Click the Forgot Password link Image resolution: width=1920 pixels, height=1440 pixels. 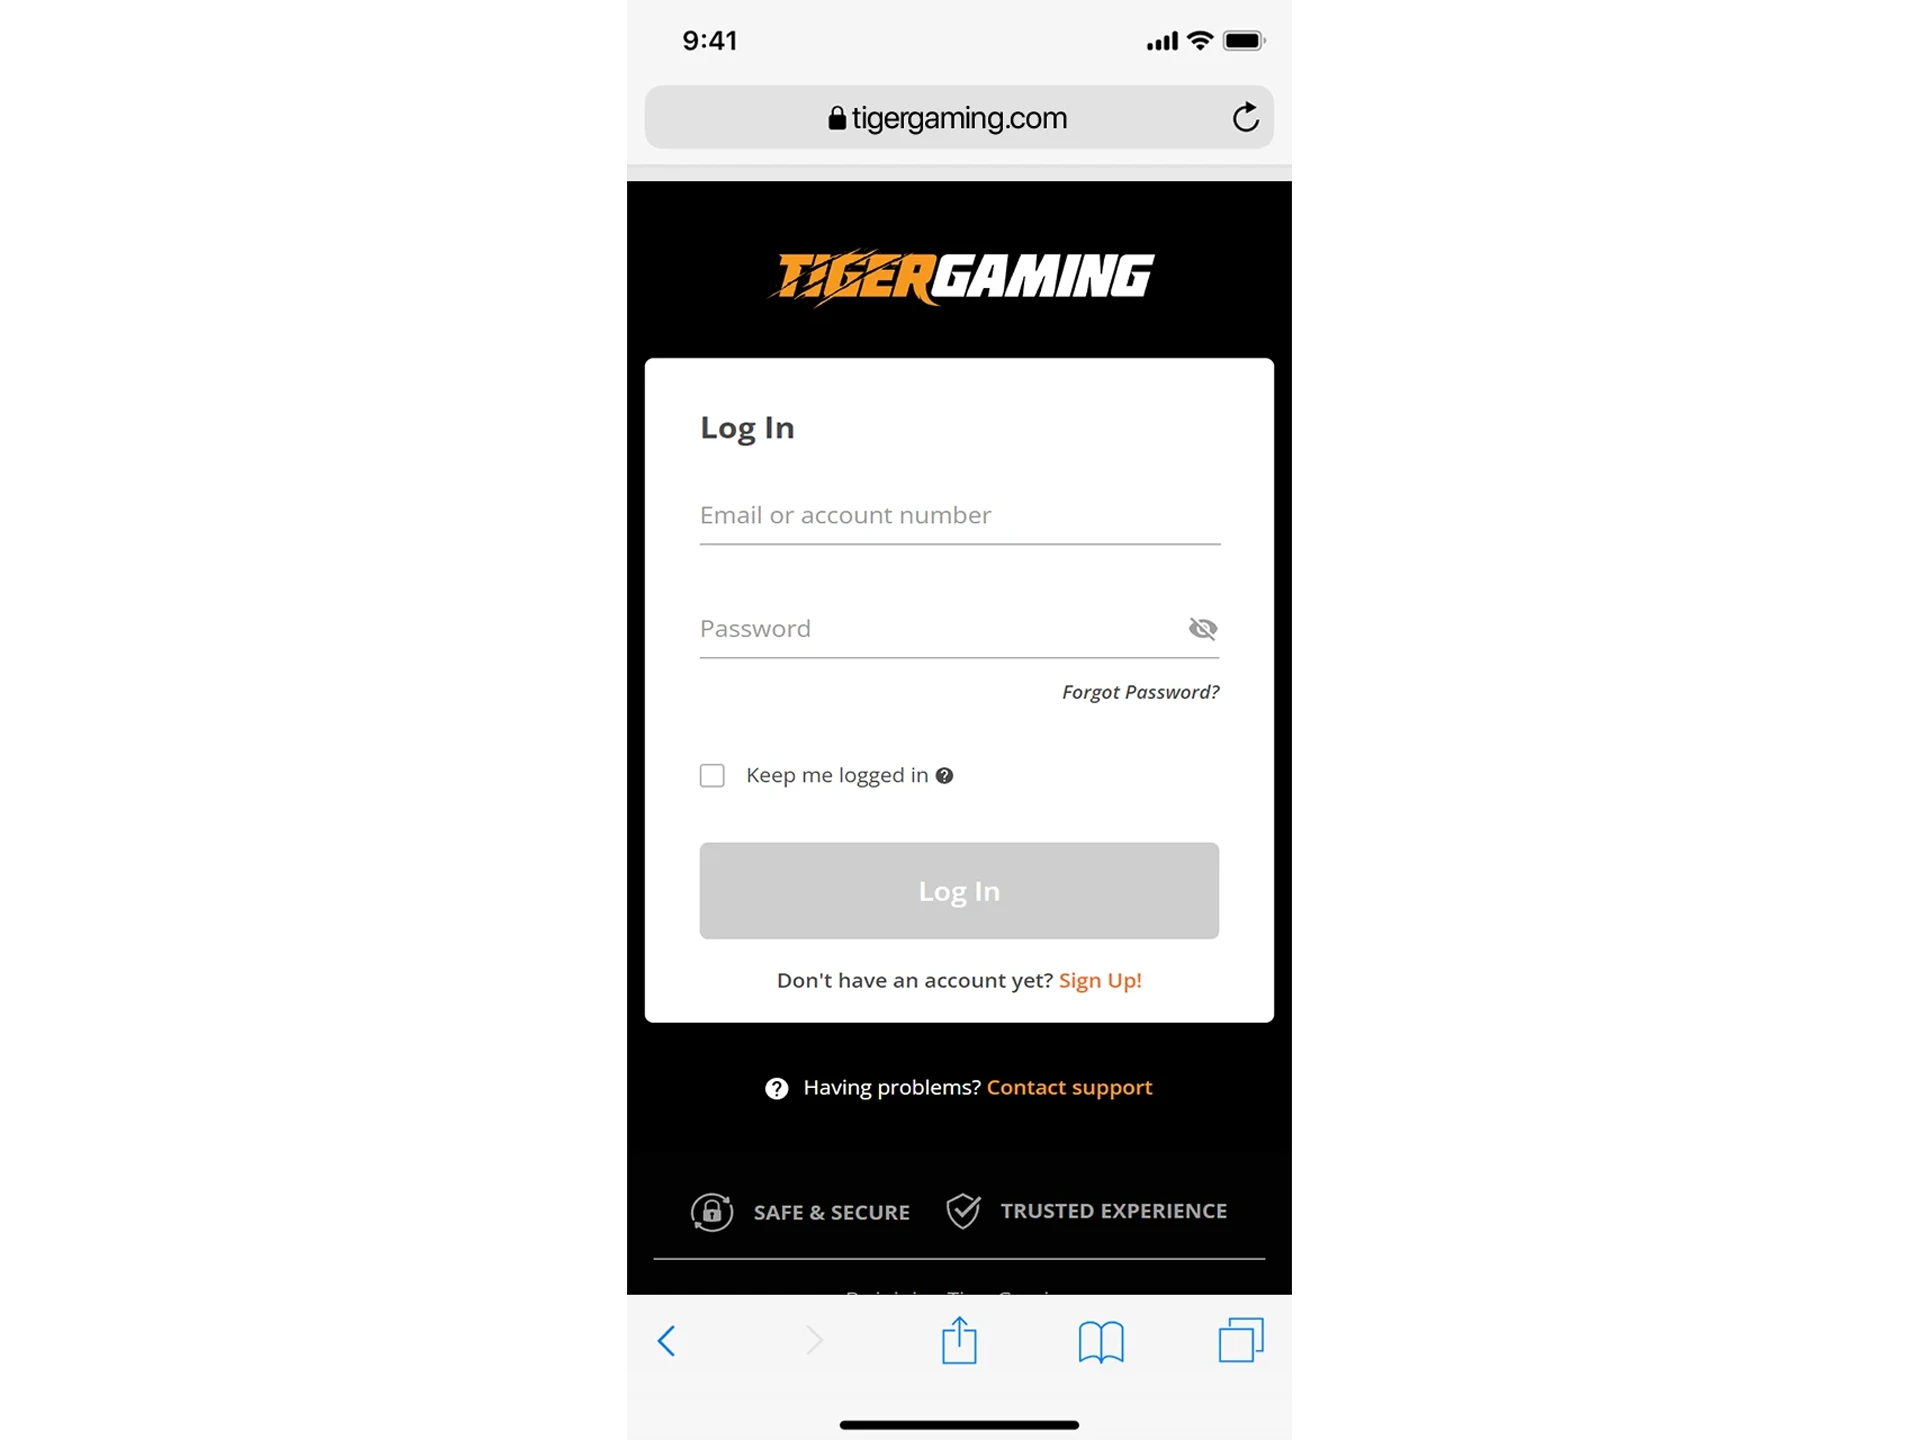pyautogui.click(x=1138, y=691)
